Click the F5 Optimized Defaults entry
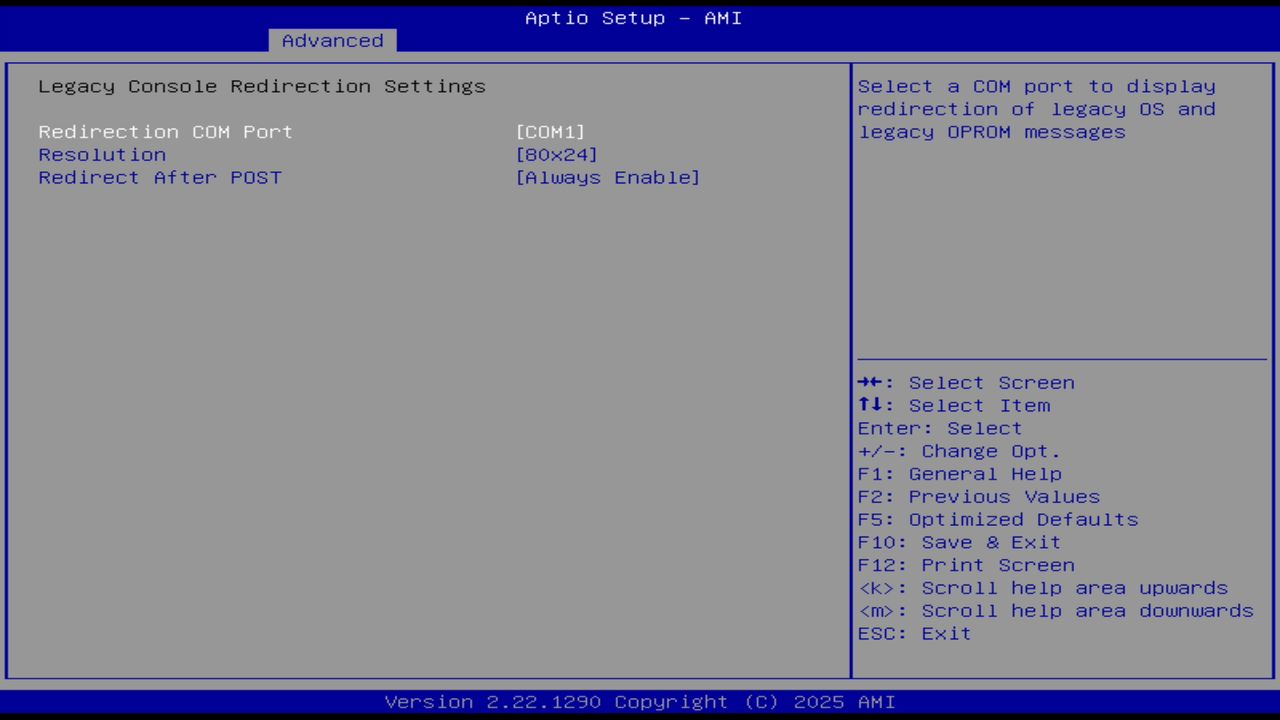Viewport: 1280px width, 720px height. pyautogui.click(x=997, y=519)
